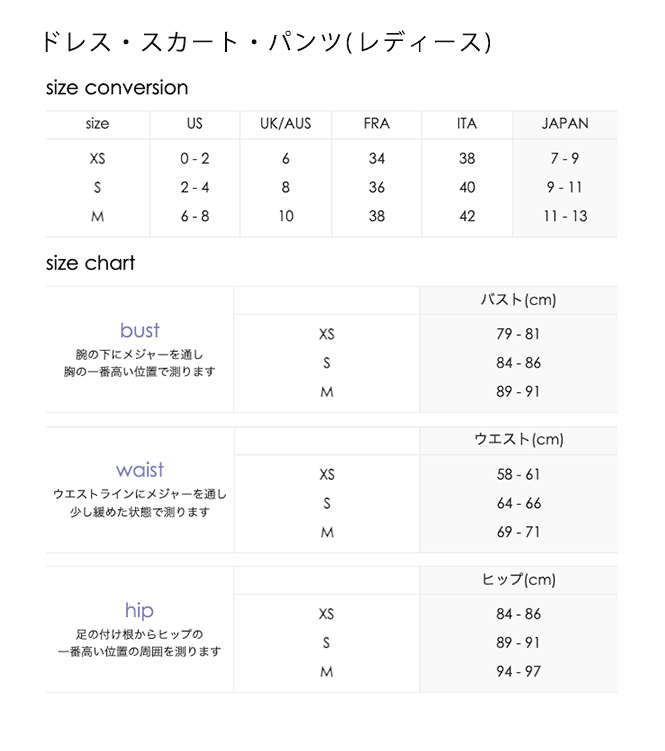Click the ドレス・スカート・パンツ(レディース) title

266,42
